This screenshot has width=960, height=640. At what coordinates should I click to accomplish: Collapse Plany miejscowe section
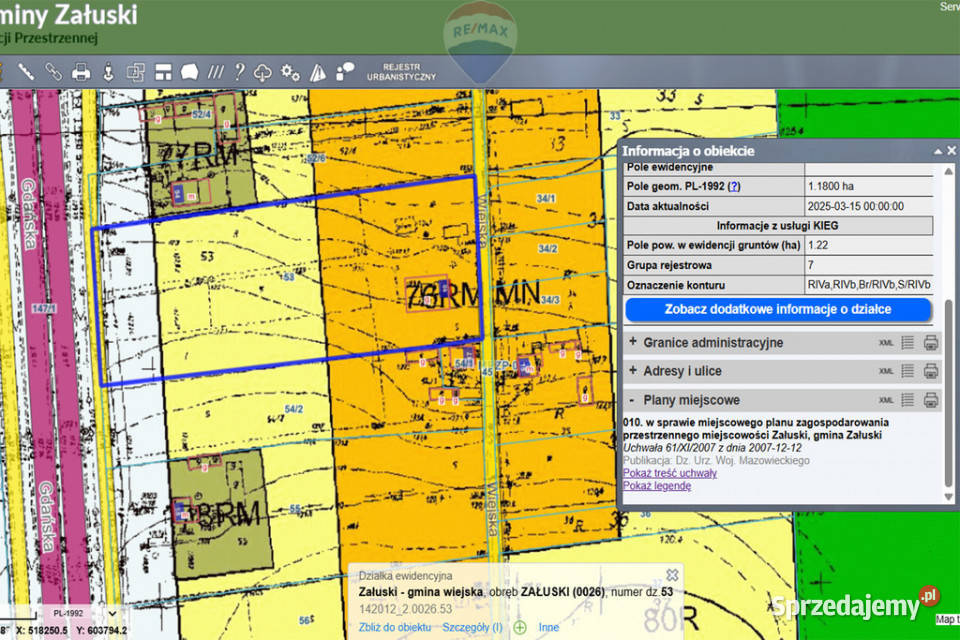[x=632, y=400]
